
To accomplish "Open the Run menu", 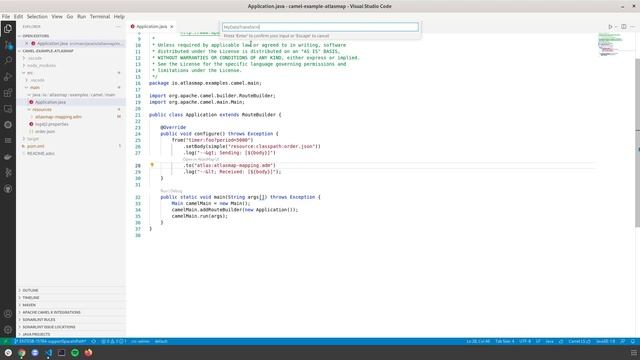I will [x=82, y=17].
